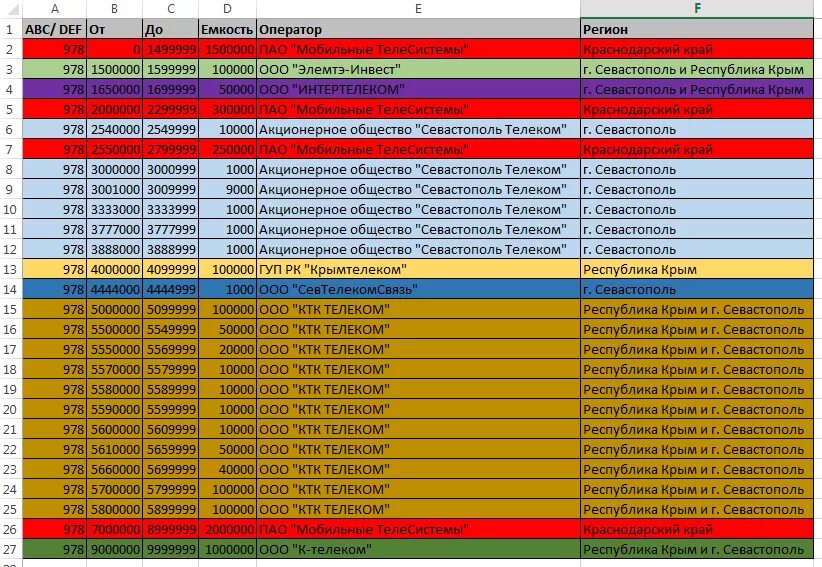Select the ООО "СевТелекомСвязь" cell

[x=418, y=289]
